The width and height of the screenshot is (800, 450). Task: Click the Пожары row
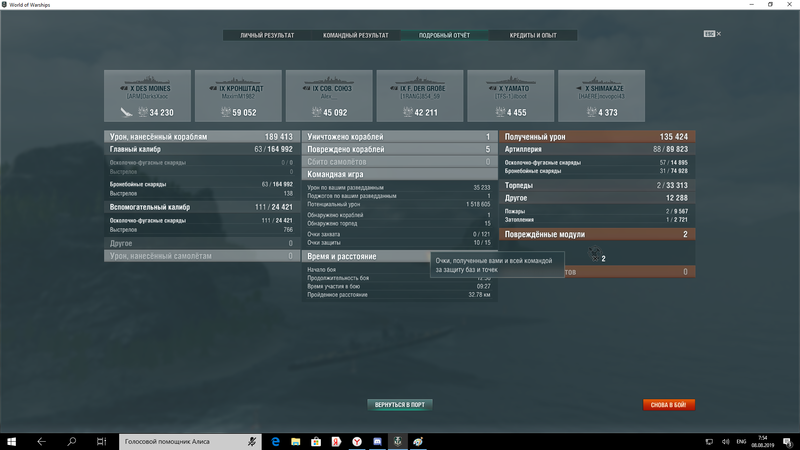(597, 211)
